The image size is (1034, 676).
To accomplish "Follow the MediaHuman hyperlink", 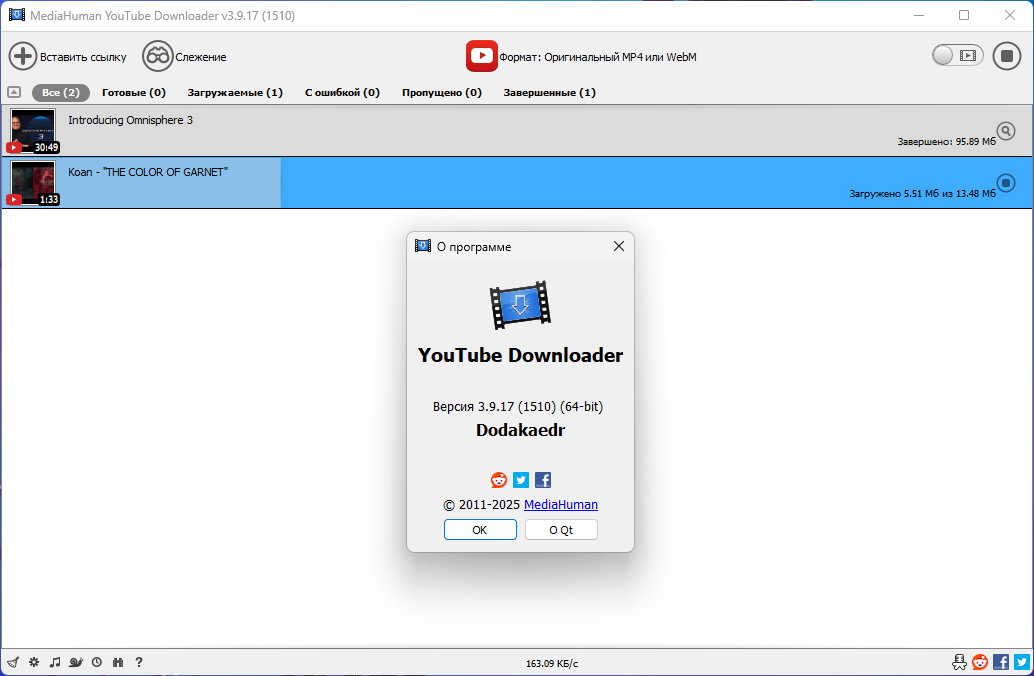I will pos(561,505).
